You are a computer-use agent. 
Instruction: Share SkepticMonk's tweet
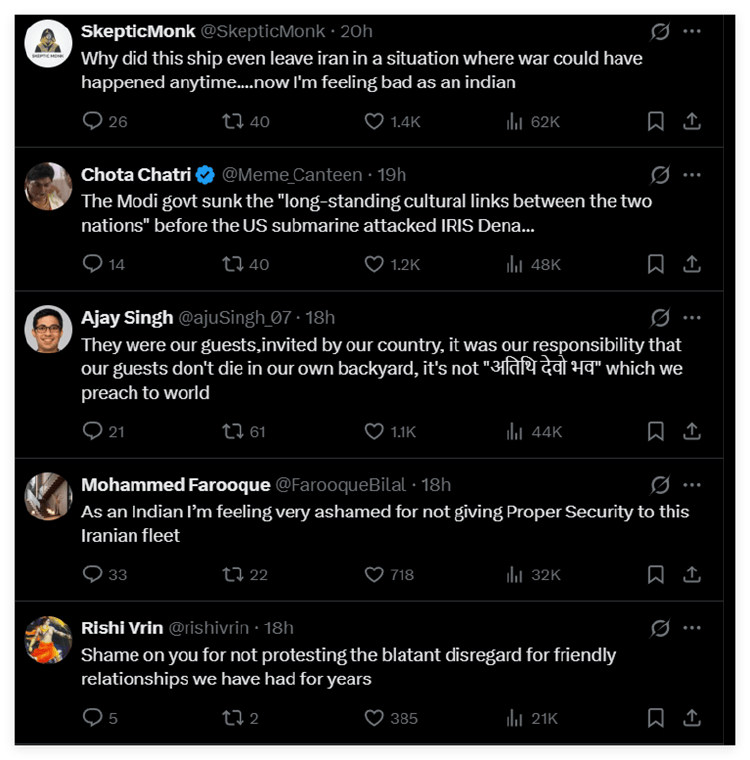tap(691, 121)
